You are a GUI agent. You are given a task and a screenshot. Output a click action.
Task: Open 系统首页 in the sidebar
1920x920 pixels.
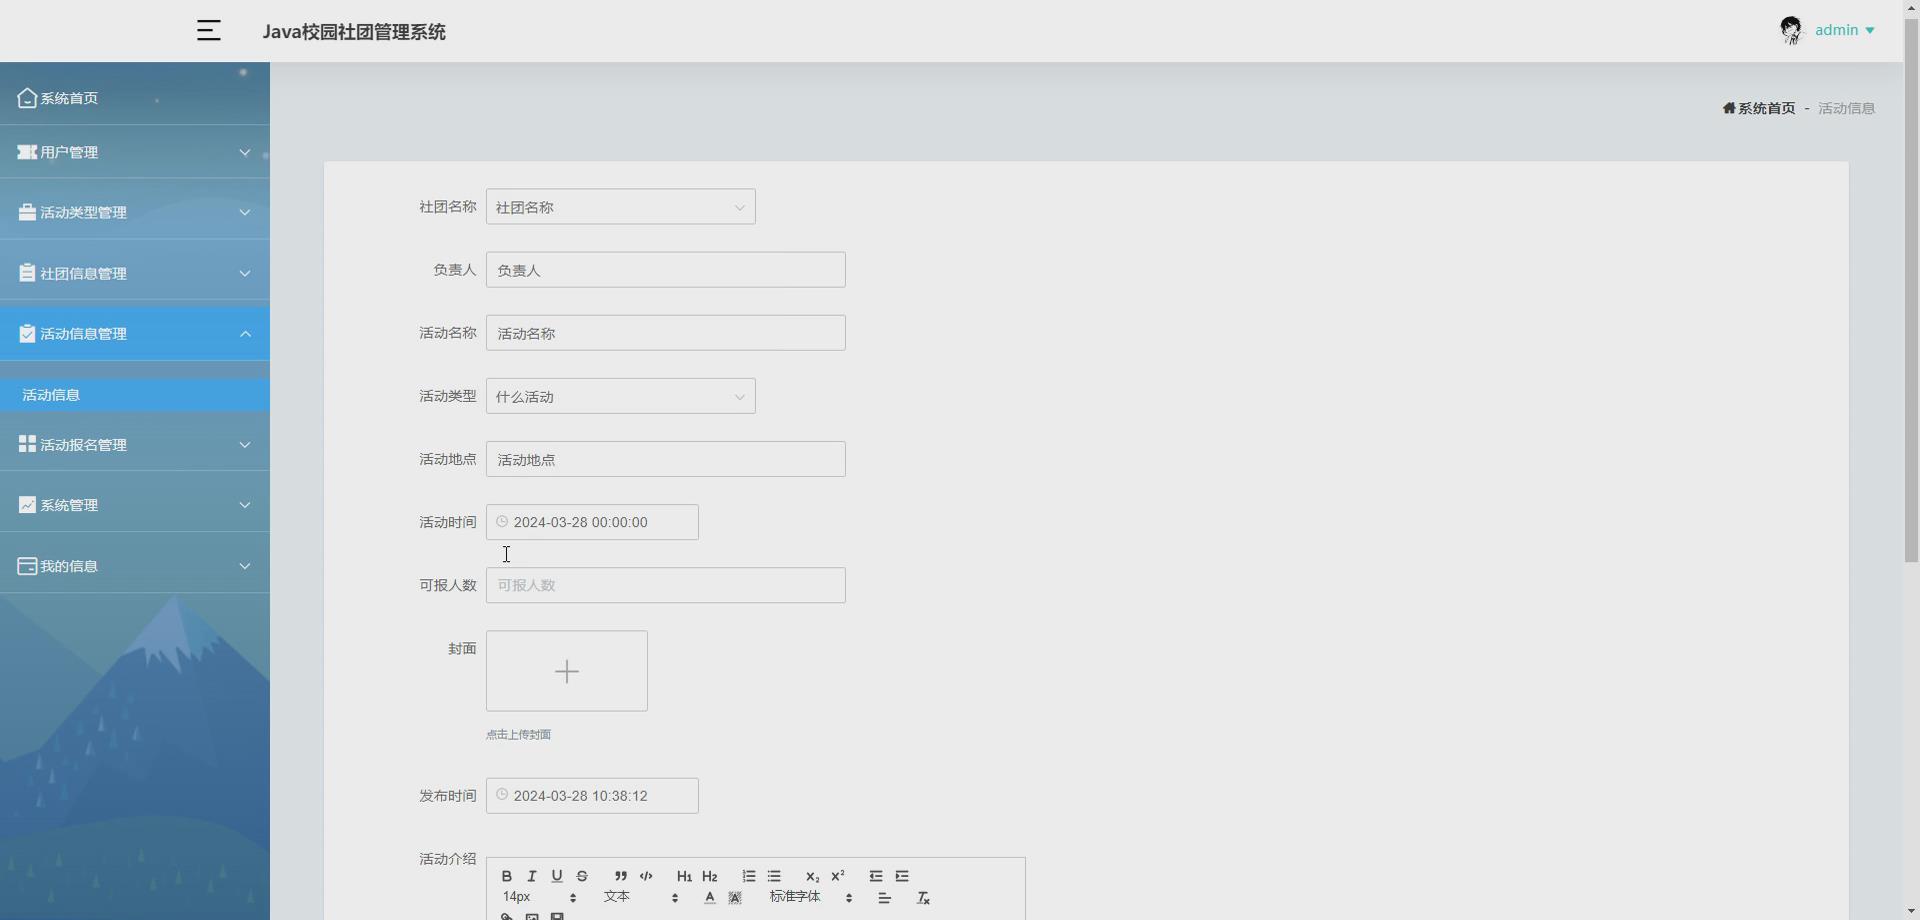[x=135, y=98]
